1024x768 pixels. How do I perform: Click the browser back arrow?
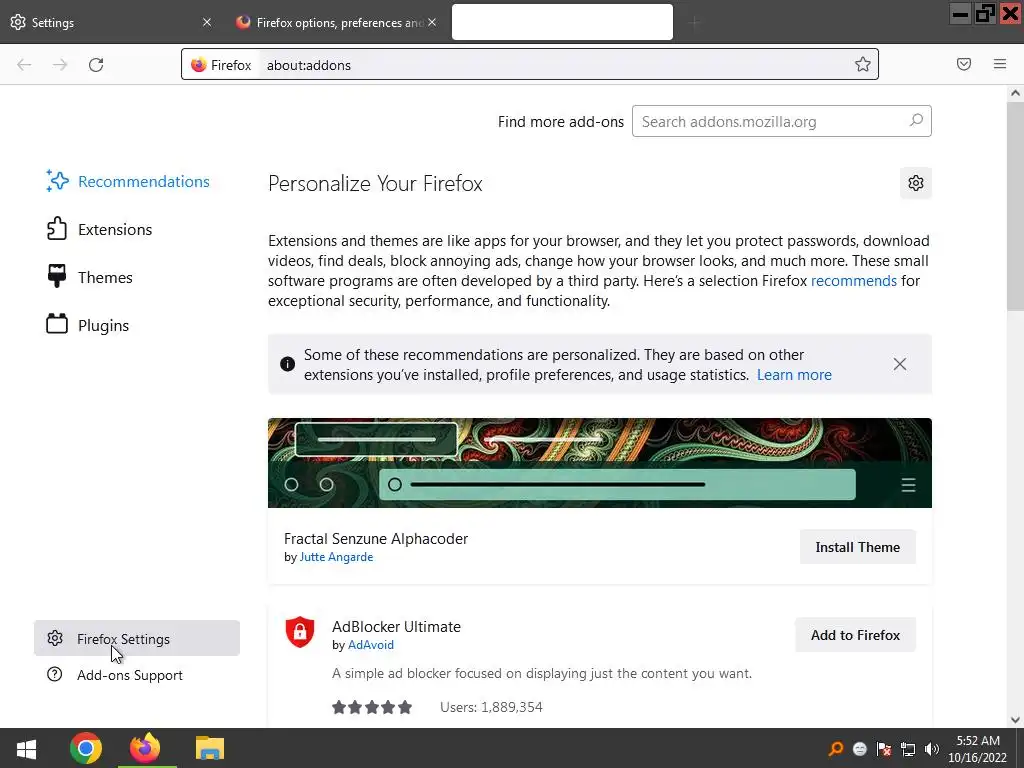pos(24,65)
